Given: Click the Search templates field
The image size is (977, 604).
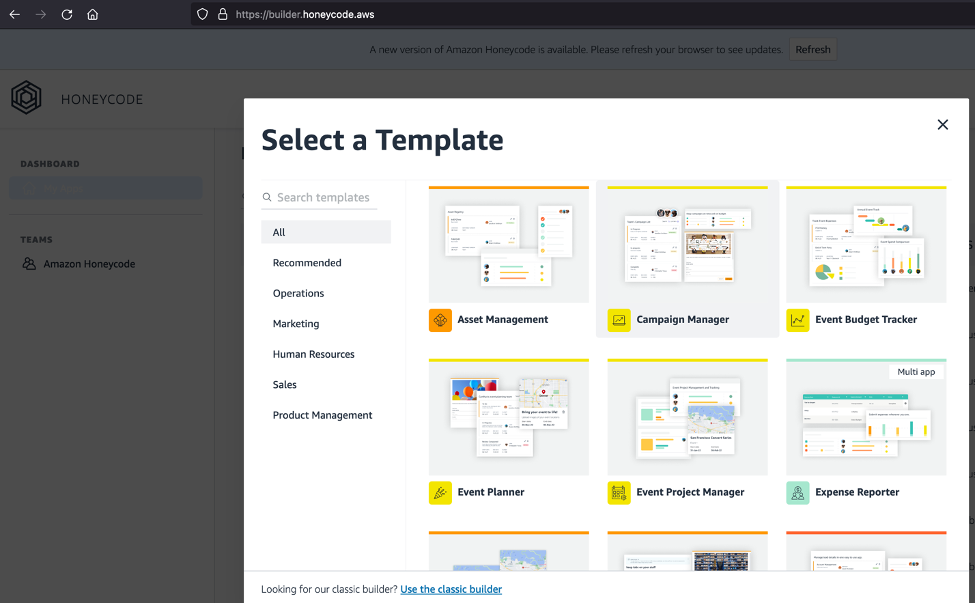Looking at the screenshot, I should [x=320, y=197].
